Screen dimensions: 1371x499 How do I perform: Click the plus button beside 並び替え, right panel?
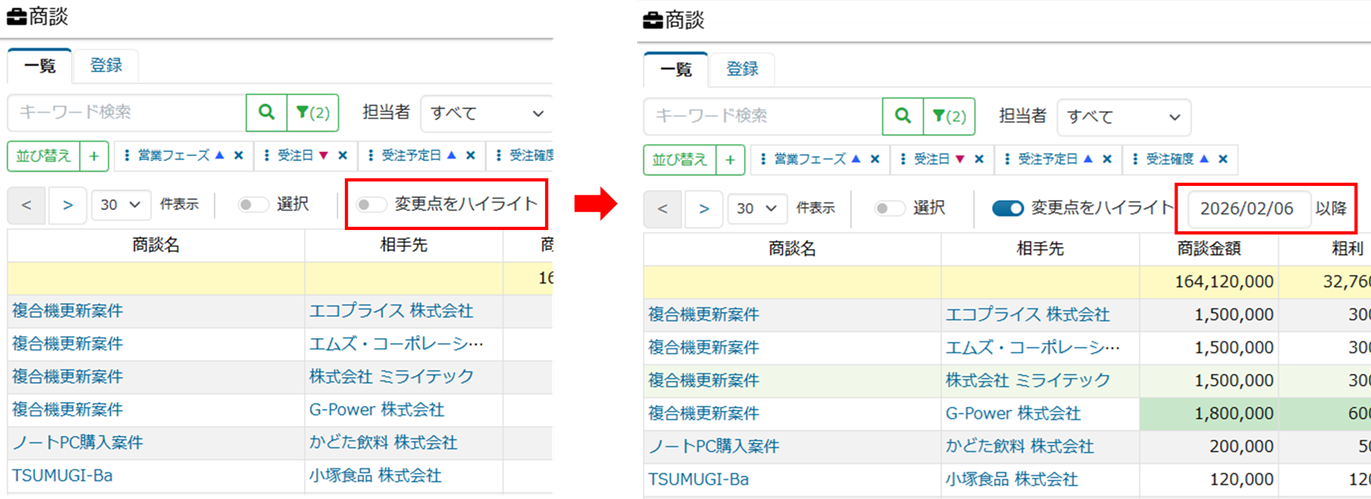[x=732, y=158]
